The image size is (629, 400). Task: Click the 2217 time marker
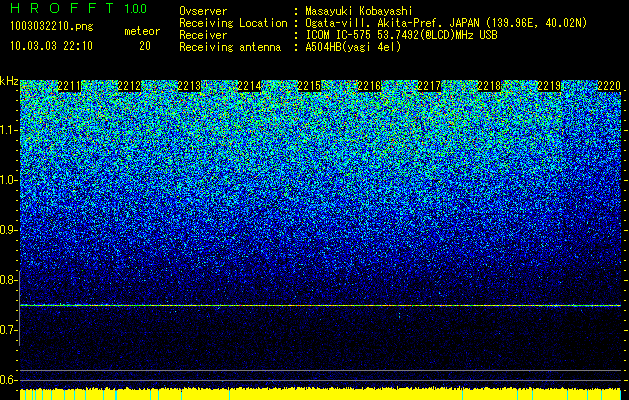pyautogui.click(x=429, y=86)
